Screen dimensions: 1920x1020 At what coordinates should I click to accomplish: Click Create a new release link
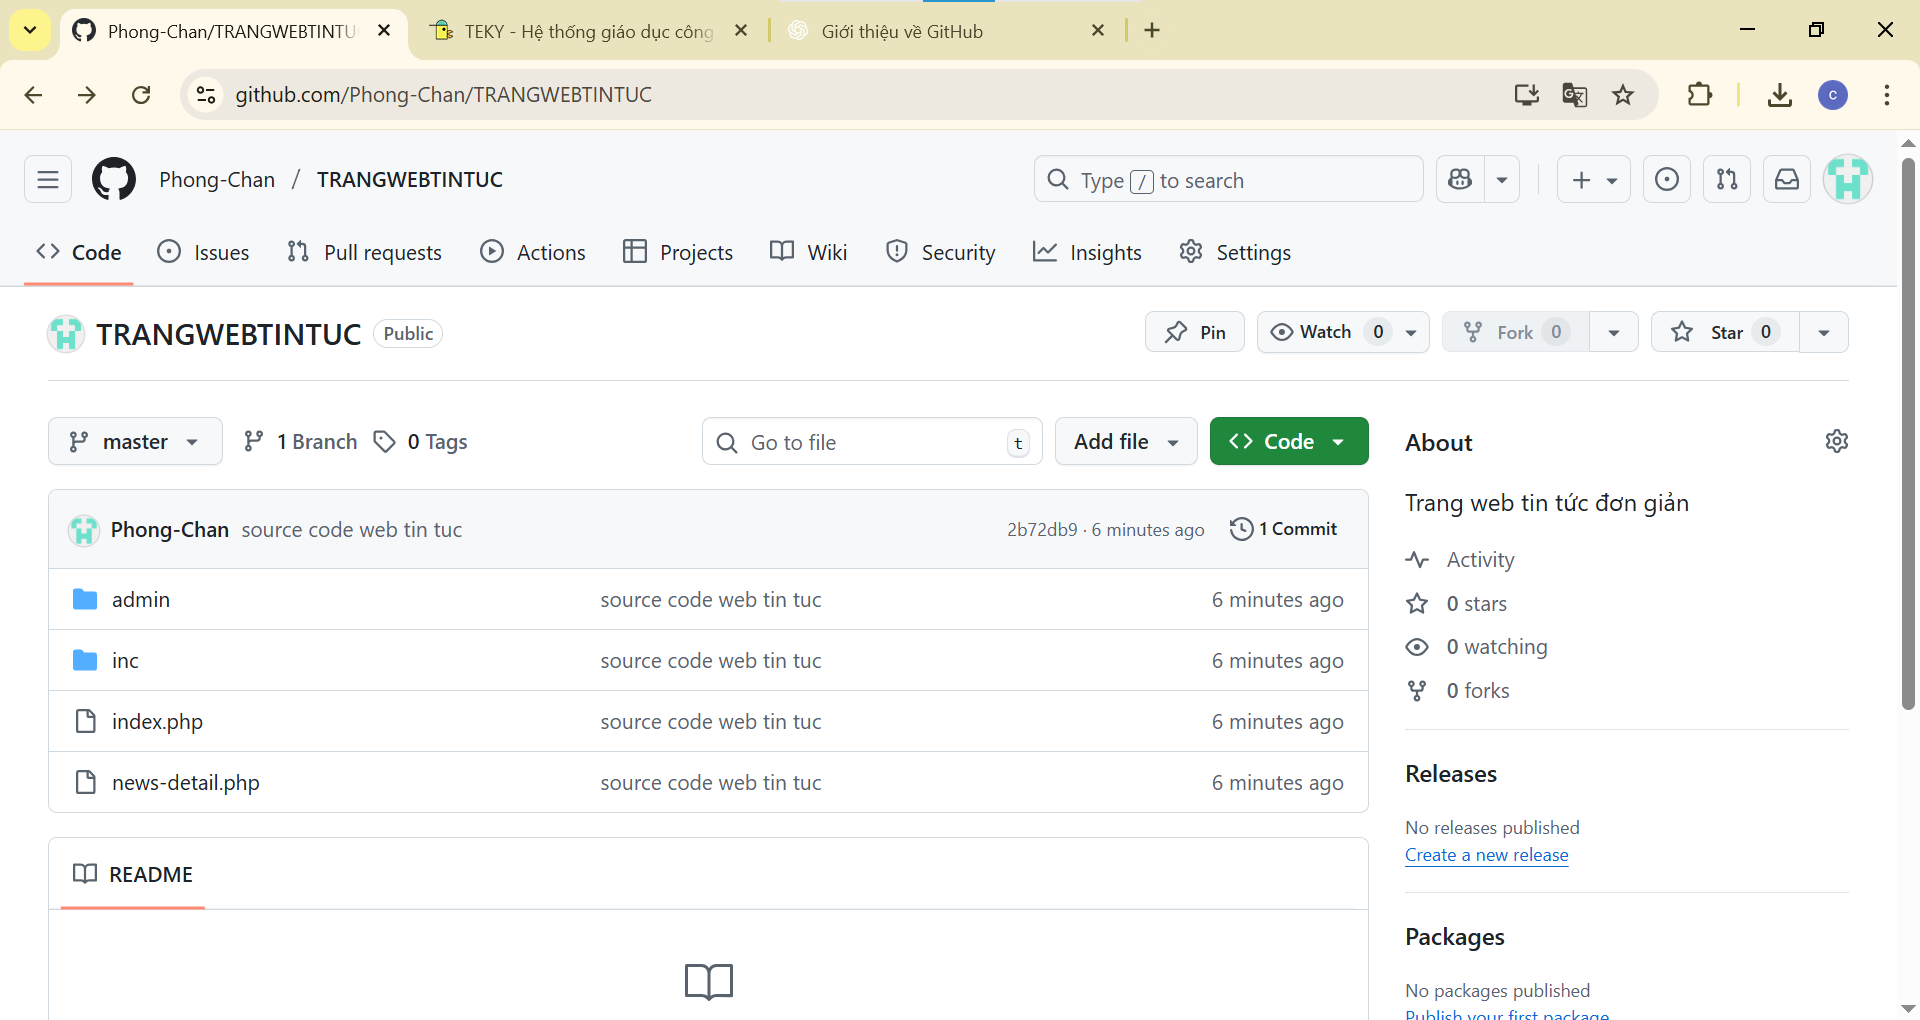point(1487,855)
